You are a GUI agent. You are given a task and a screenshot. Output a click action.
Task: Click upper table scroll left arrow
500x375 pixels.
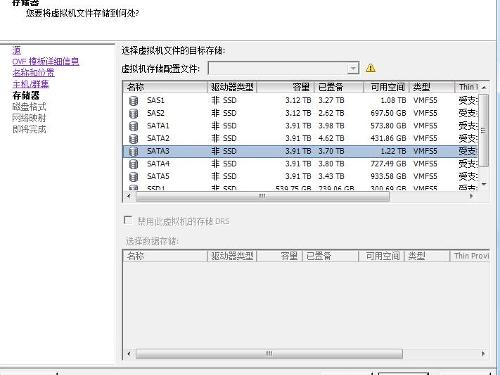pos(129,196)
